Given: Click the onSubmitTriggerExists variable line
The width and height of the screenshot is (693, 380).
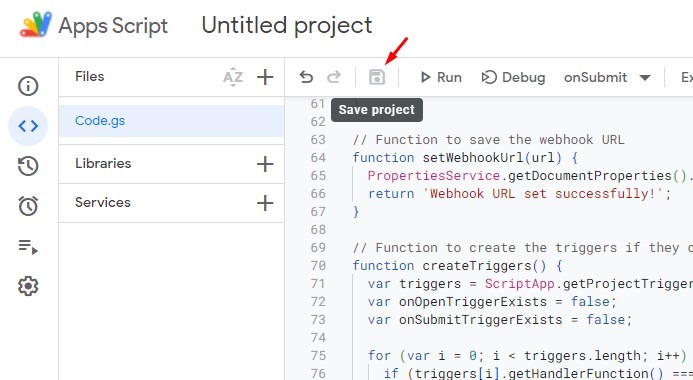Looking at the screenshot, I should [x=500, y=320].
